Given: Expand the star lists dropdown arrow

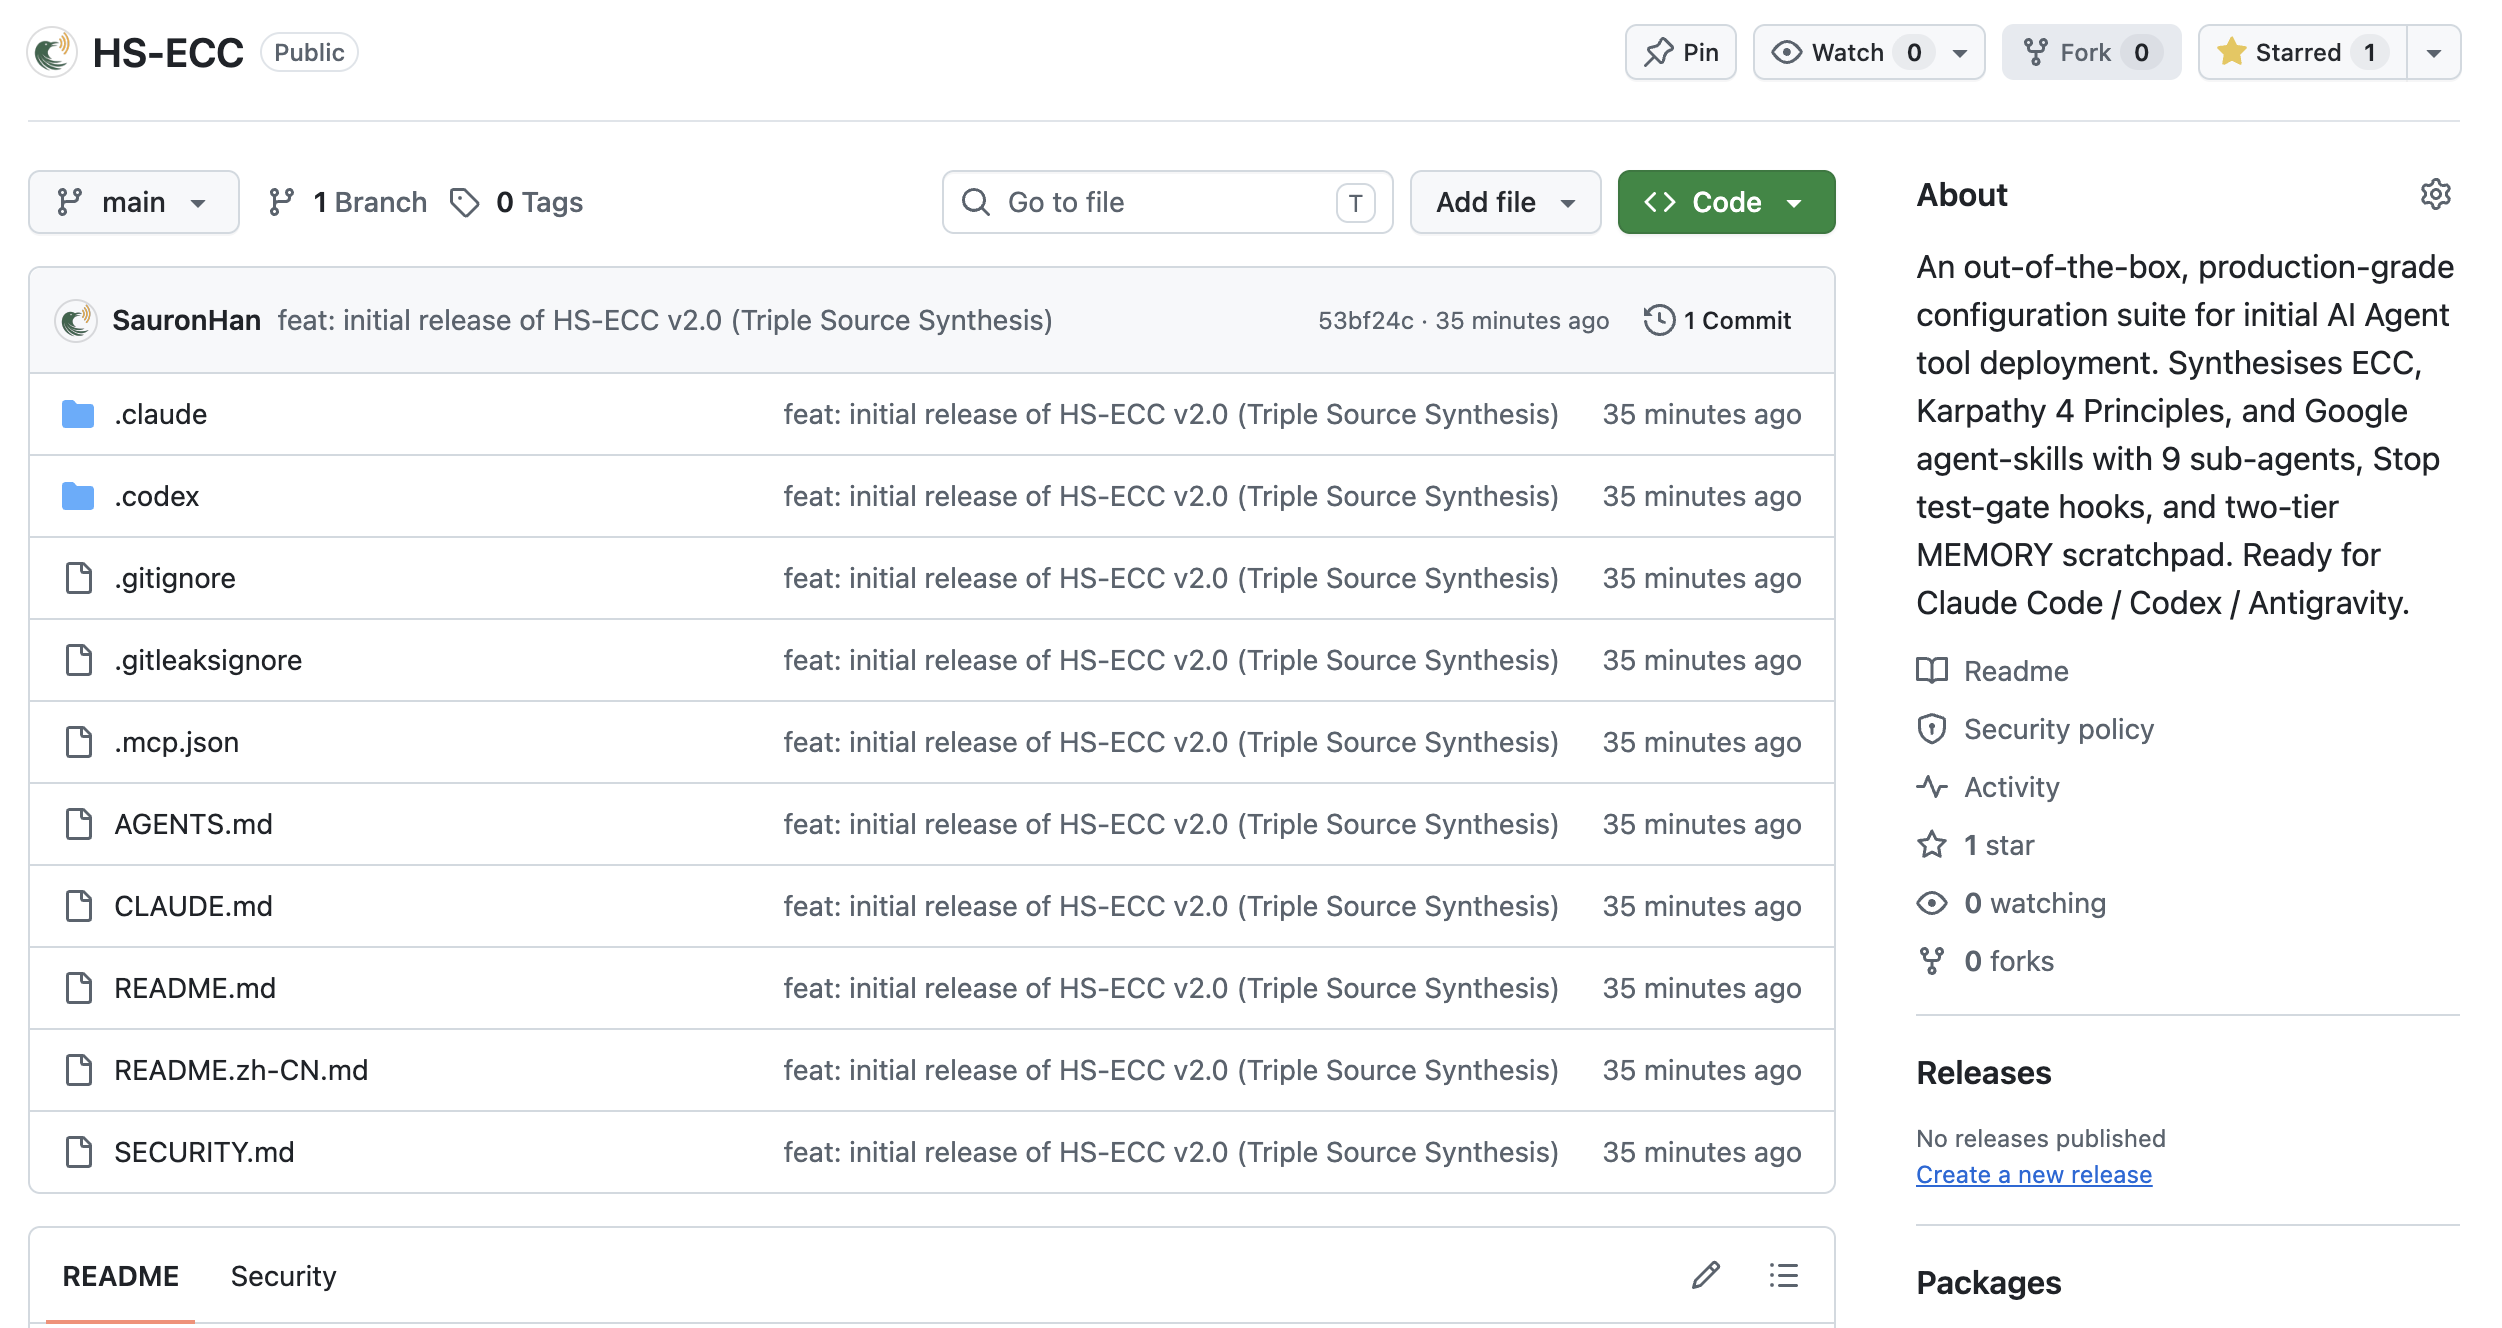Looking at the screenshot, I should (x=2434, y=52).
